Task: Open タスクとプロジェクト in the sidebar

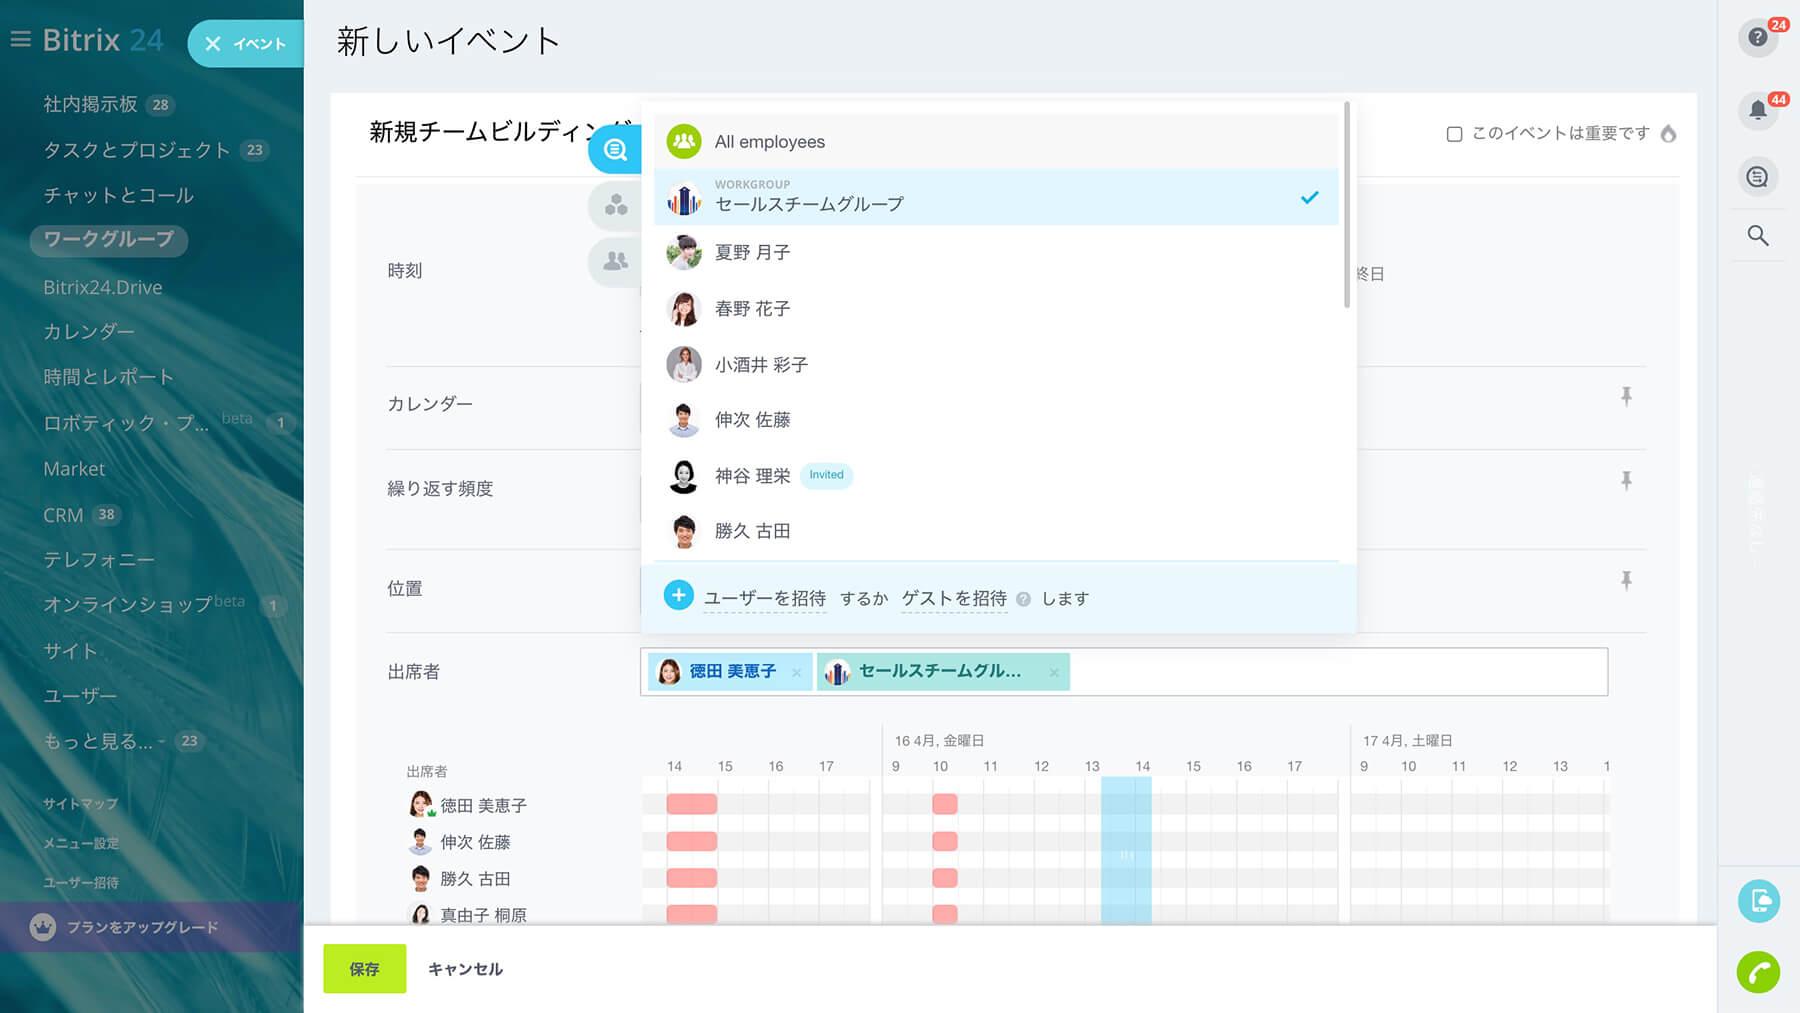Action: [x=136, y=150]
